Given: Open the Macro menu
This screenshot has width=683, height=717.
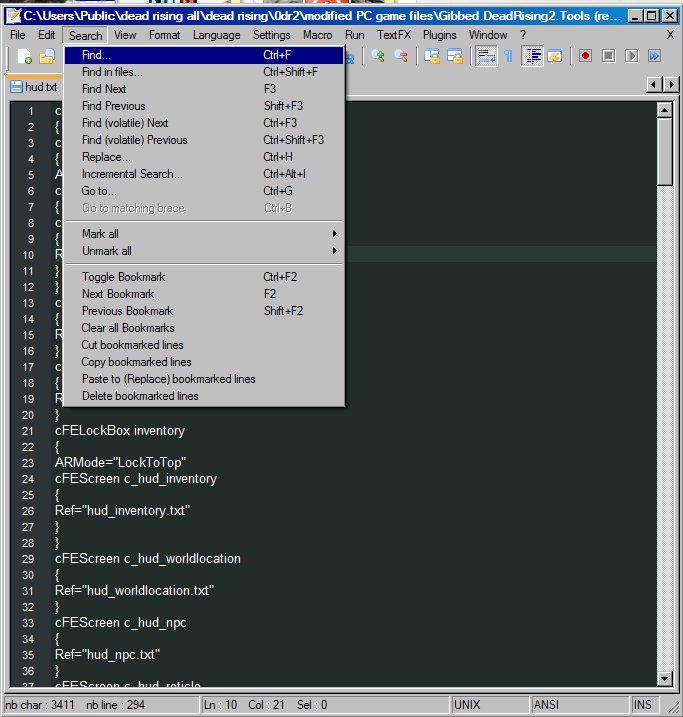Looking at the screenshot, I should click(317, 35).
